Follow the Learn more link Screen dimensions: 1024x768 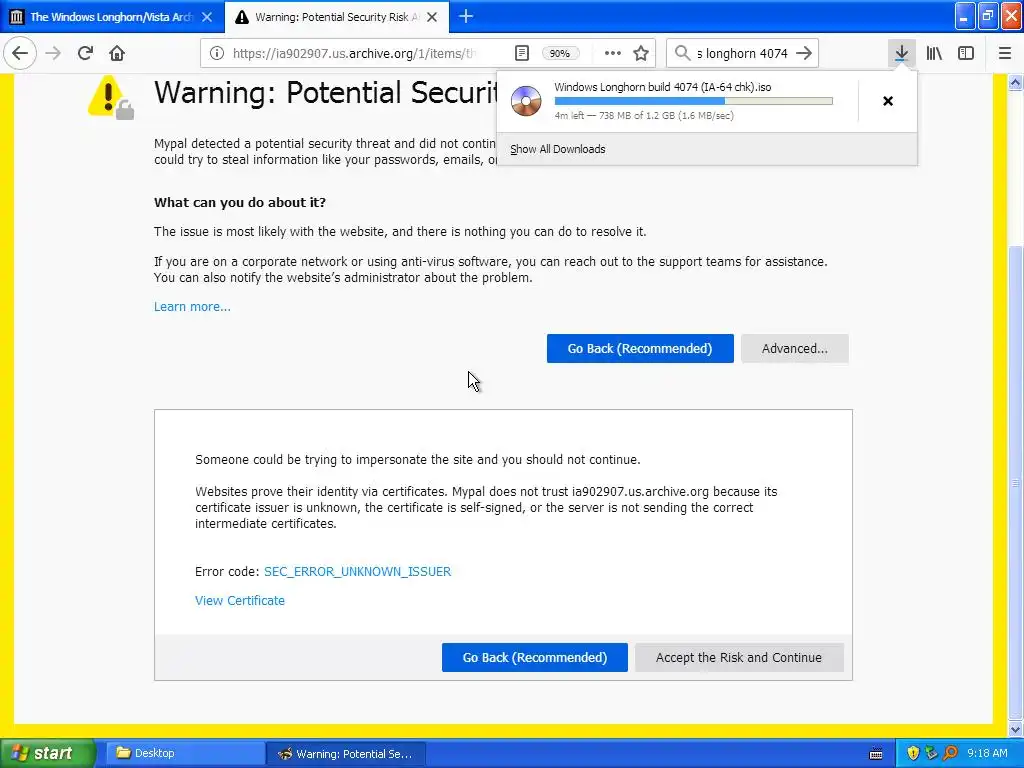pyautogui.click(x=192, y=306)
